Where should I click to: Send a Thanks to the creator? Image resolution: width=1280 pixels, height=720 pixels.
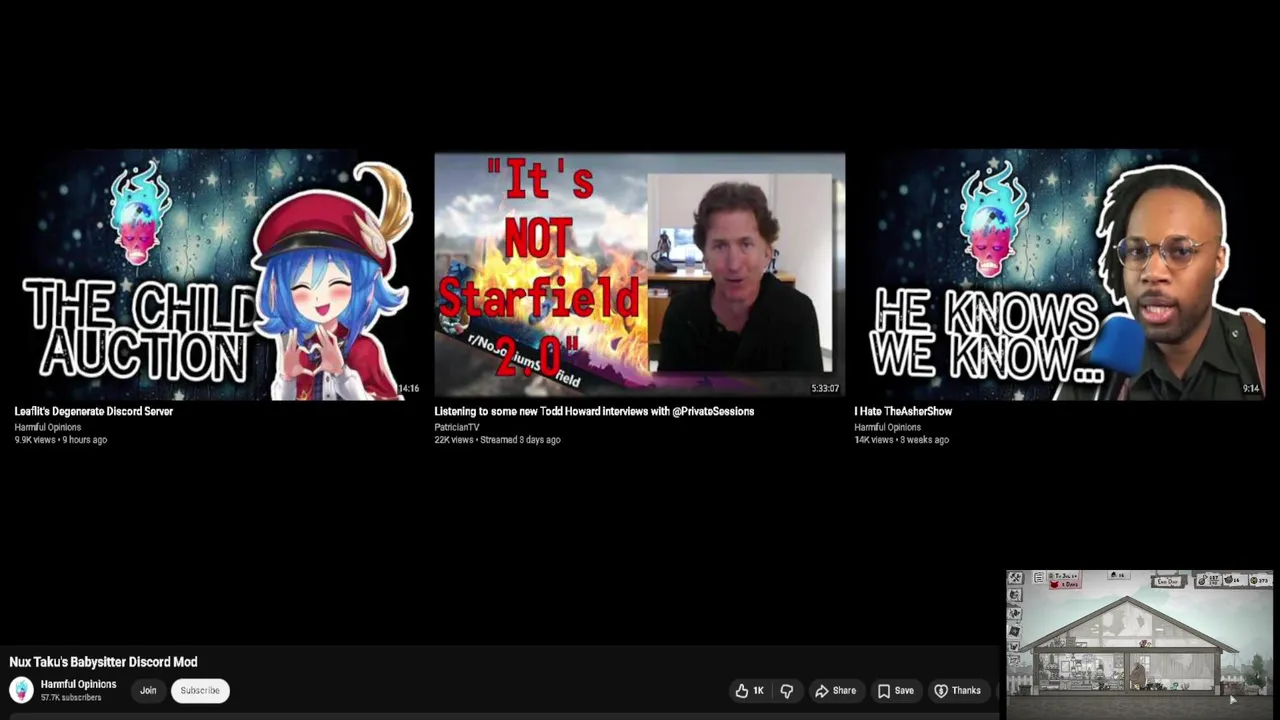[x=957, y=690]
